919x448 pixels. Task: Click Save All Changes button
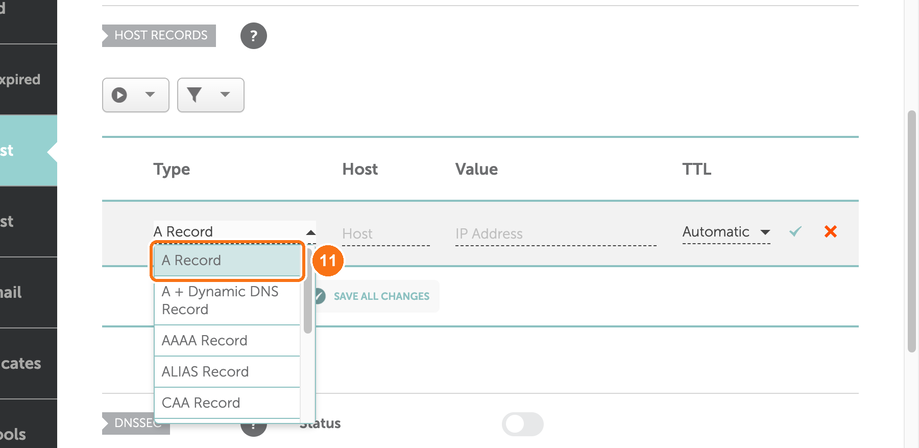377,296
